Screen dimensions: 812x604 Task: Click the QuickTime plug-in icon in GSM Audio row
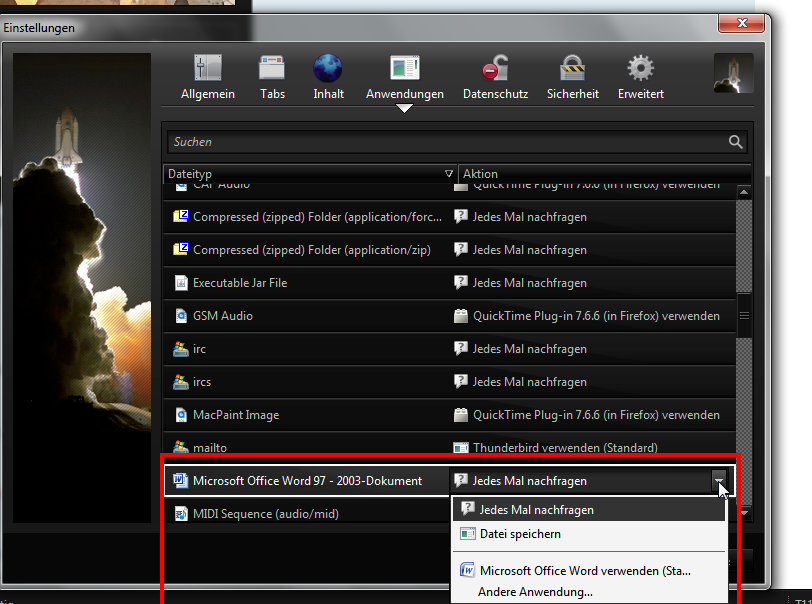tap(461, 316)
